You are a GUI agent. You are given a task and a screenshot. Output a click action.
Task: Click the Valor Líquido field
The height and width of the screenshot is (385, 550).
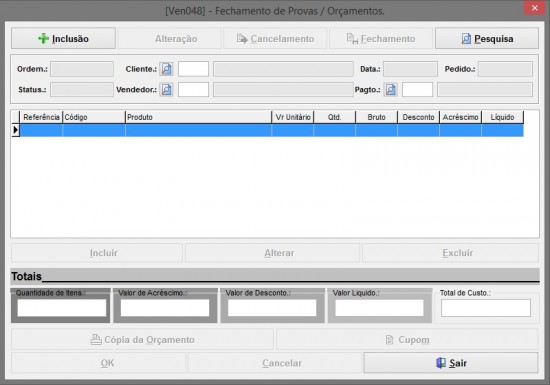pyautogui.click(x=380, y=308)
